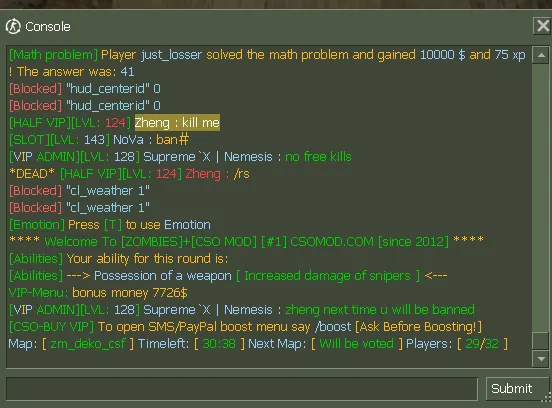The image size is (552, 408).
Task: Click the scrollbar thumb near the bottom
Action: click(x=541, y=341)
